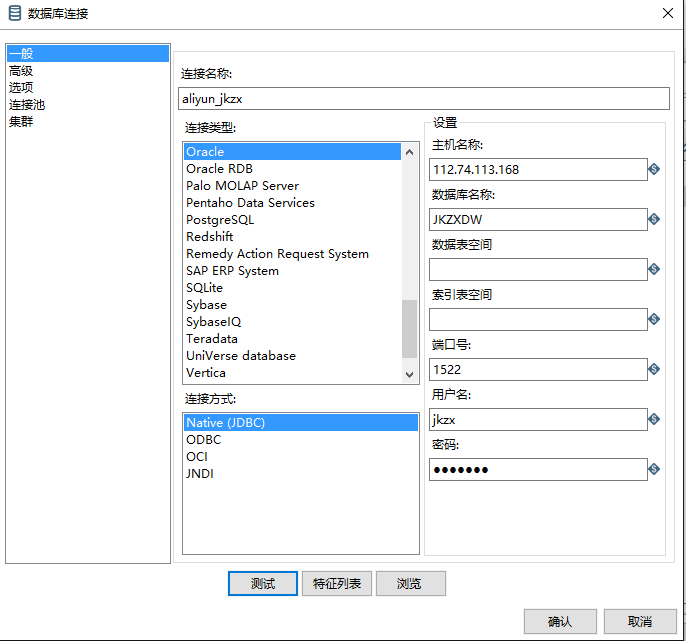Select Native (JDBC) access method
This screenshot has width=686, height=641.
[x=301, y=423]
